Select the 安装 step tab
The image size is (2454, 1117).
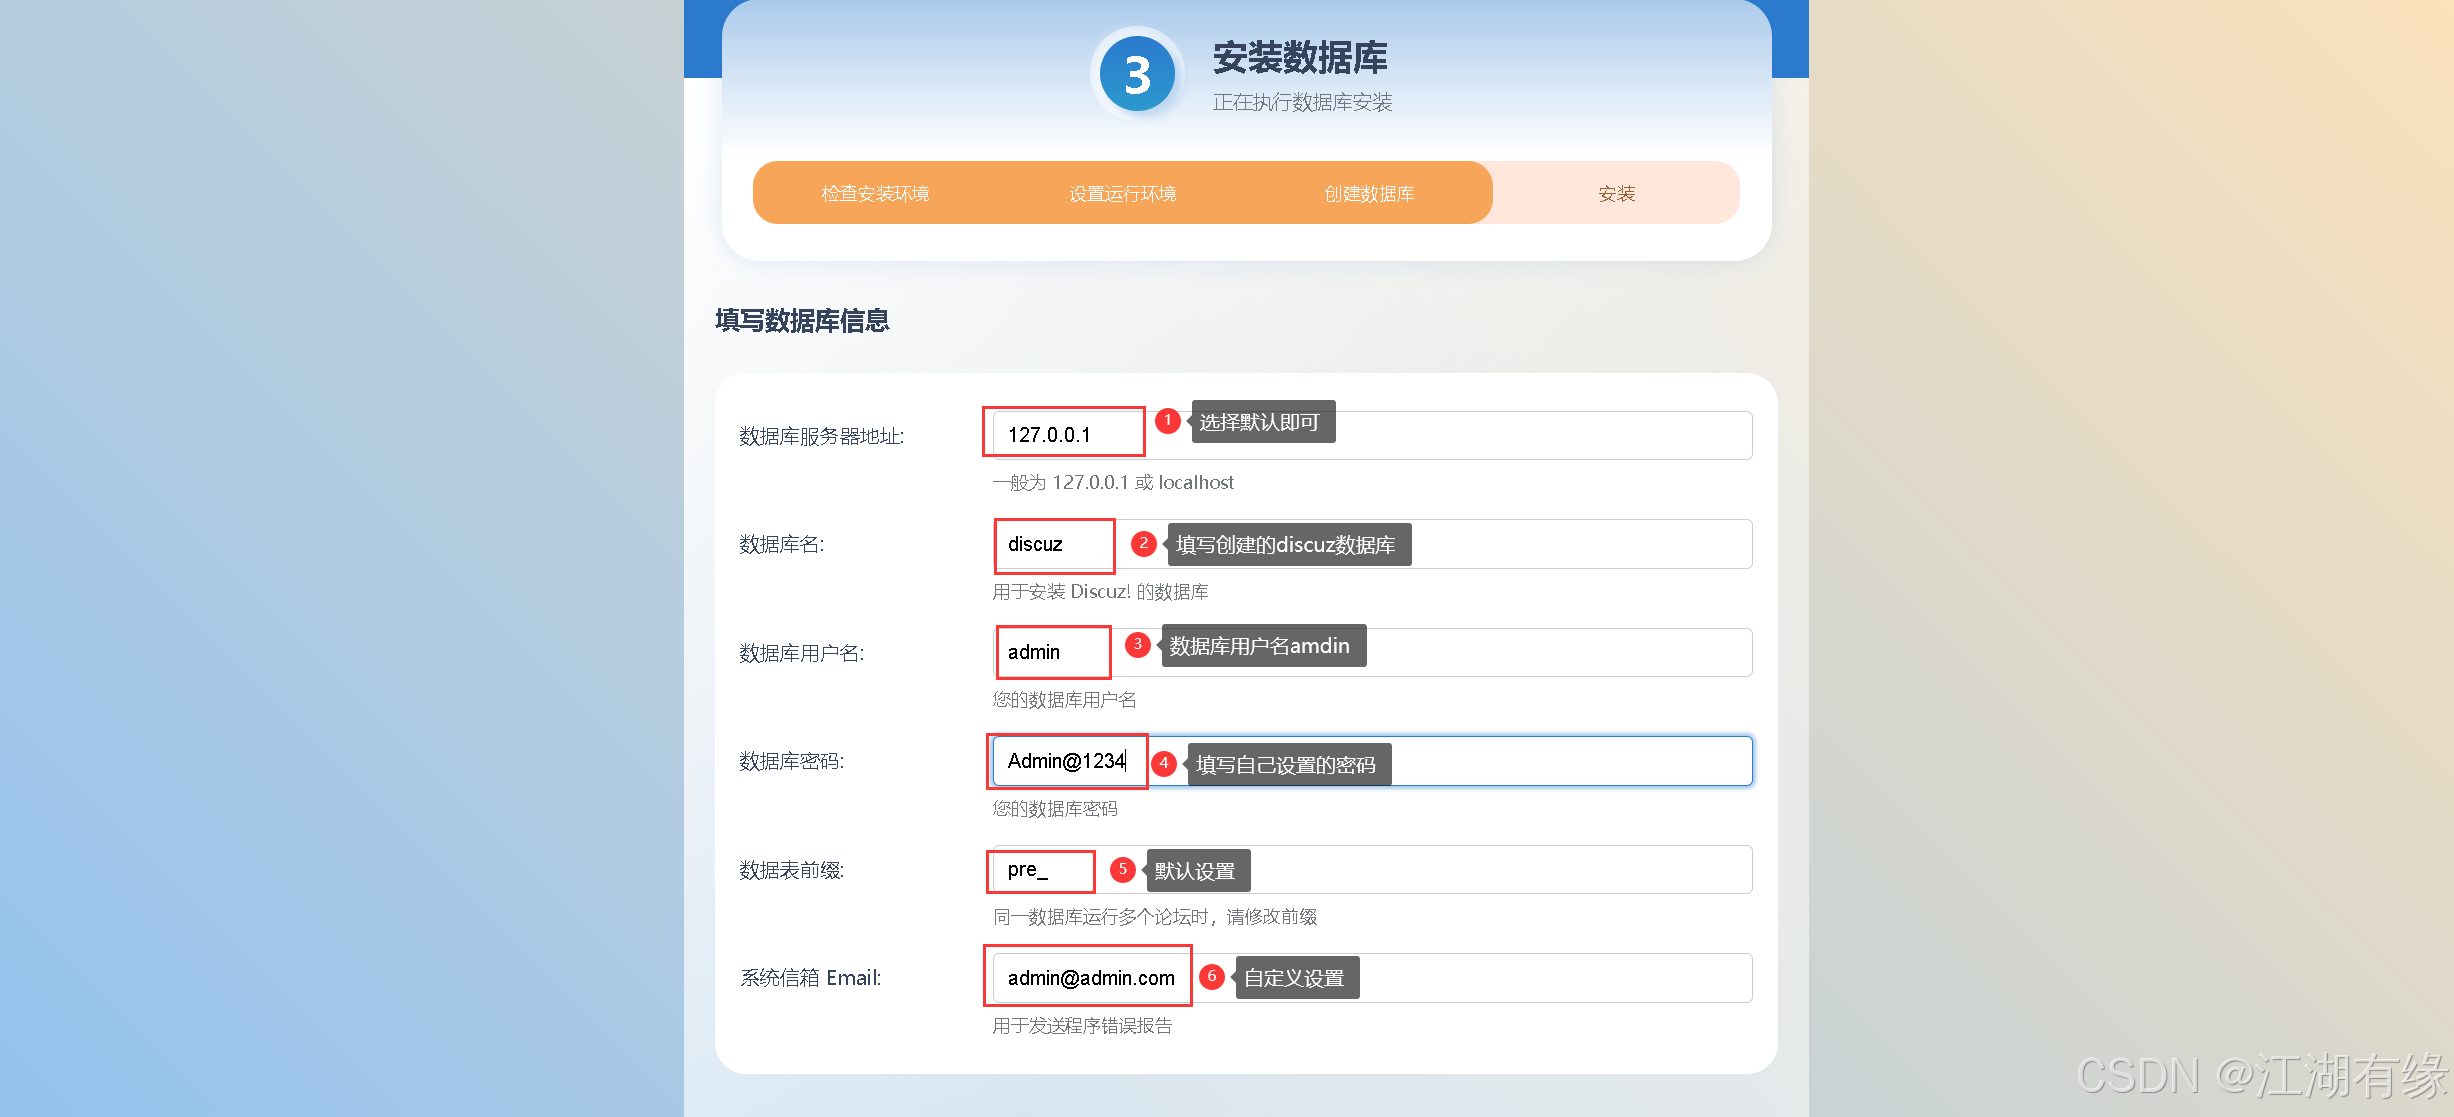[x=1616, y=193]
